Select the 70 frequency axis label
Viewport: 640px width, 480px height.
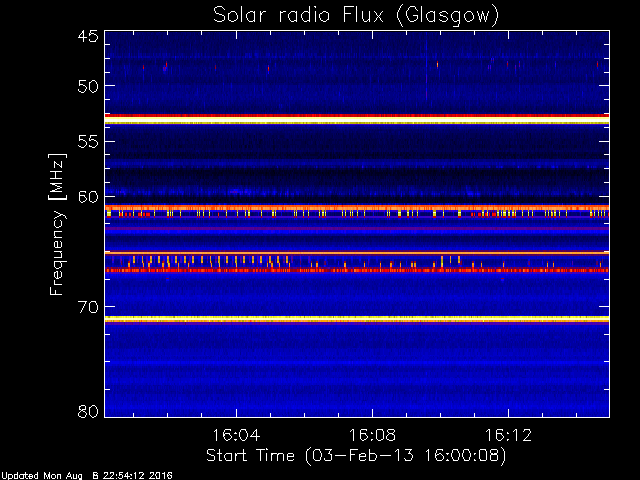point(88,307)
